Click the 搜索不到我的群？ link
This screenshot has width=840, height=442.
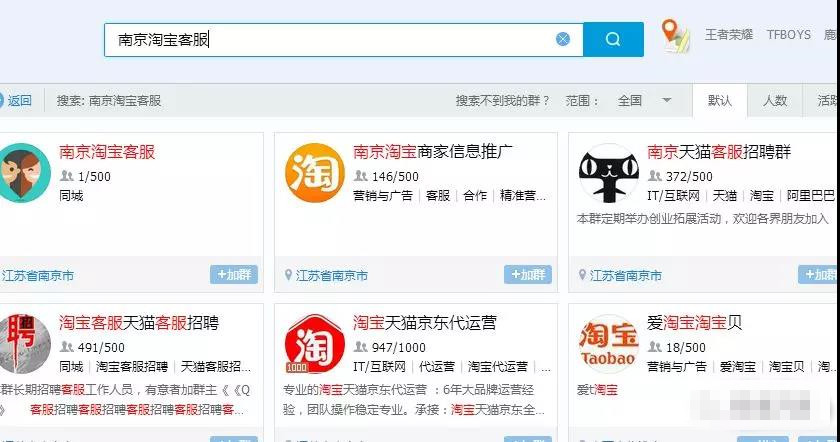click(x=502, y=100)
